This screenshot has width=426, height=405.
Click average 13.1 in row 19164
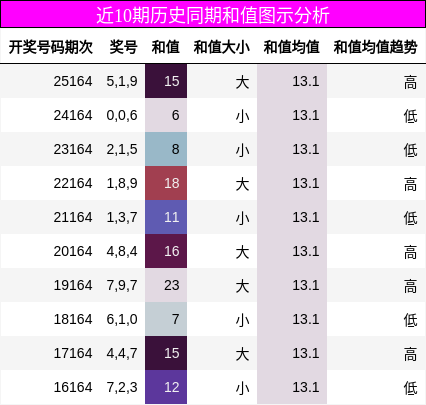coord(306,285)
